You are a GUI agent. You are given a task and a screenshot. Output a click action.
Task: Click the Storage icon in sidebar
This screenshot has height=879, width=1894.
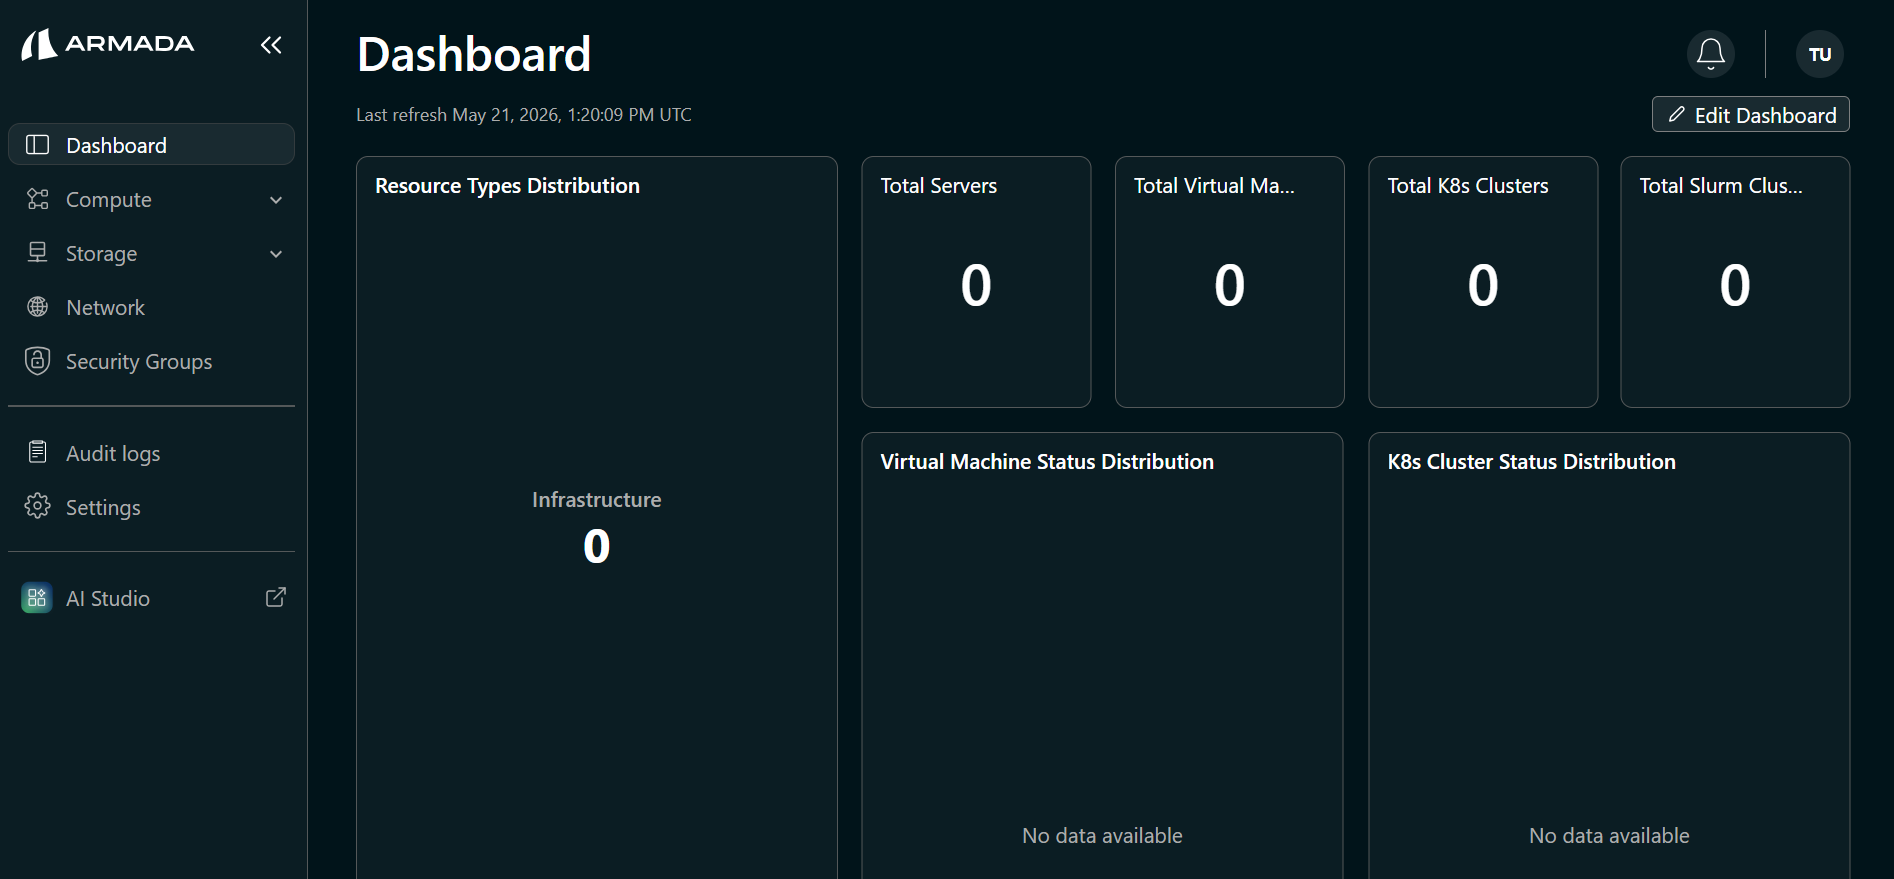[x=37, y=253]
